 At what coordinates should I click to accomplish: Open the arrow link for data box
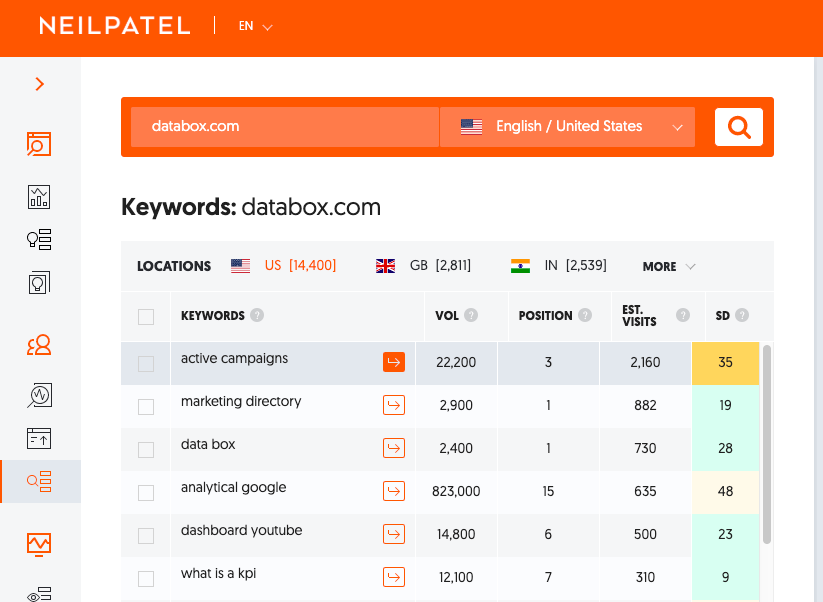394,448
